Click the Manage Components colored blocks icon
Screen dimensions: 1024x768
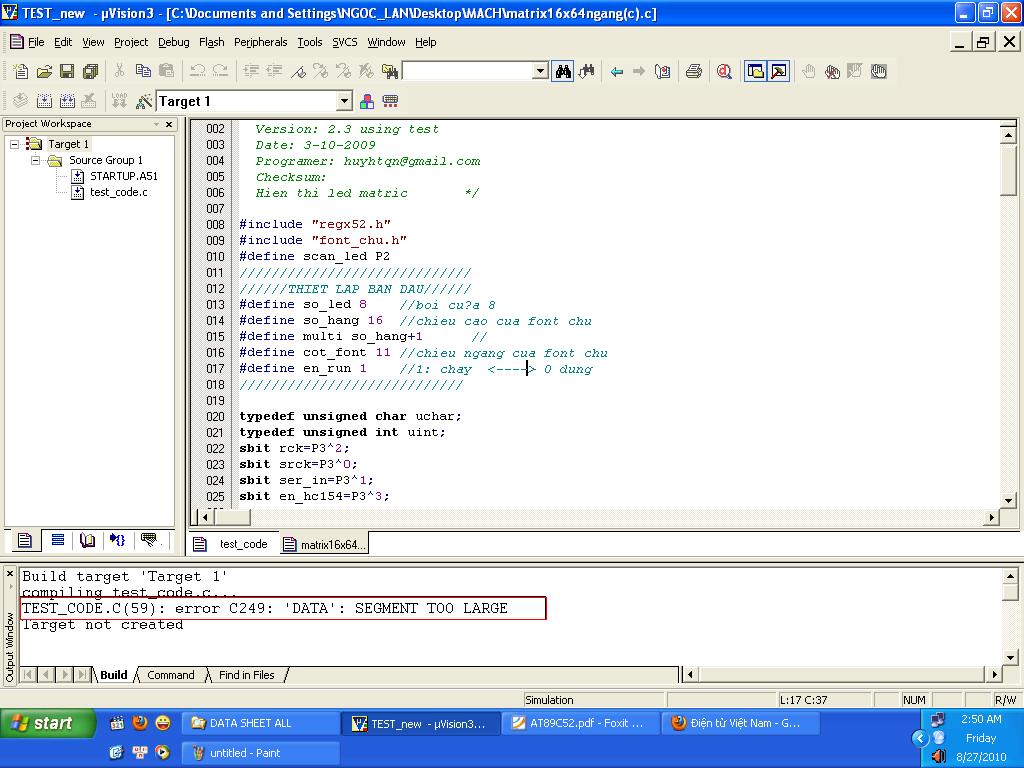(367, 101)
